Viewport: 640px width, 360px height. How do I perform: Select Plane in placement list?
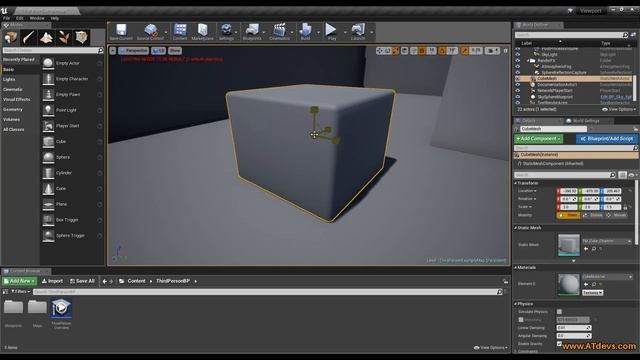click(x=72, y=204)
